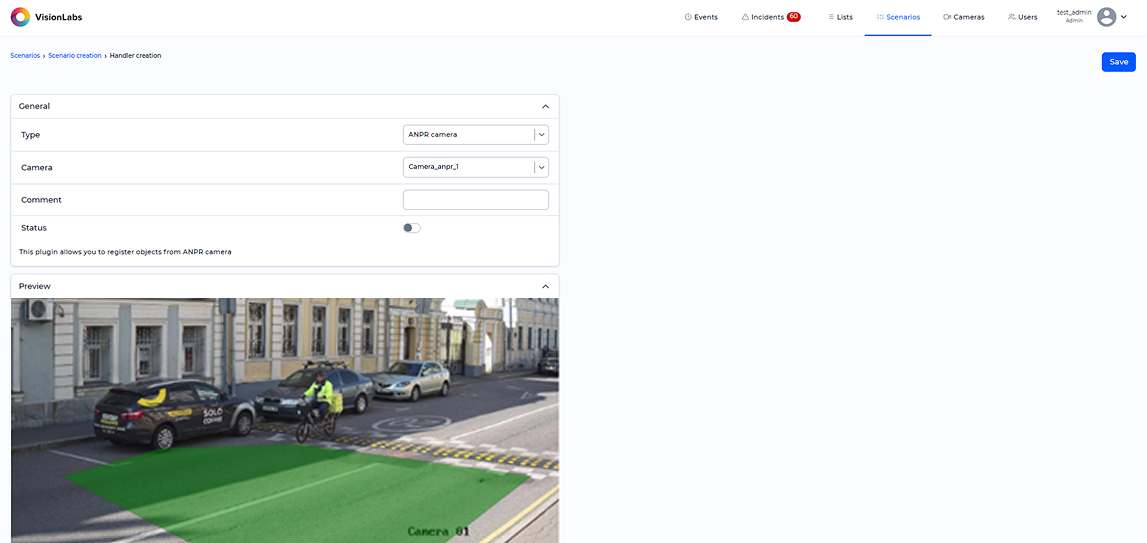Viewport: 1147px width, 543px height.
Task: Expand the test_admin account menu arrow
Action: click(1124, 17)
